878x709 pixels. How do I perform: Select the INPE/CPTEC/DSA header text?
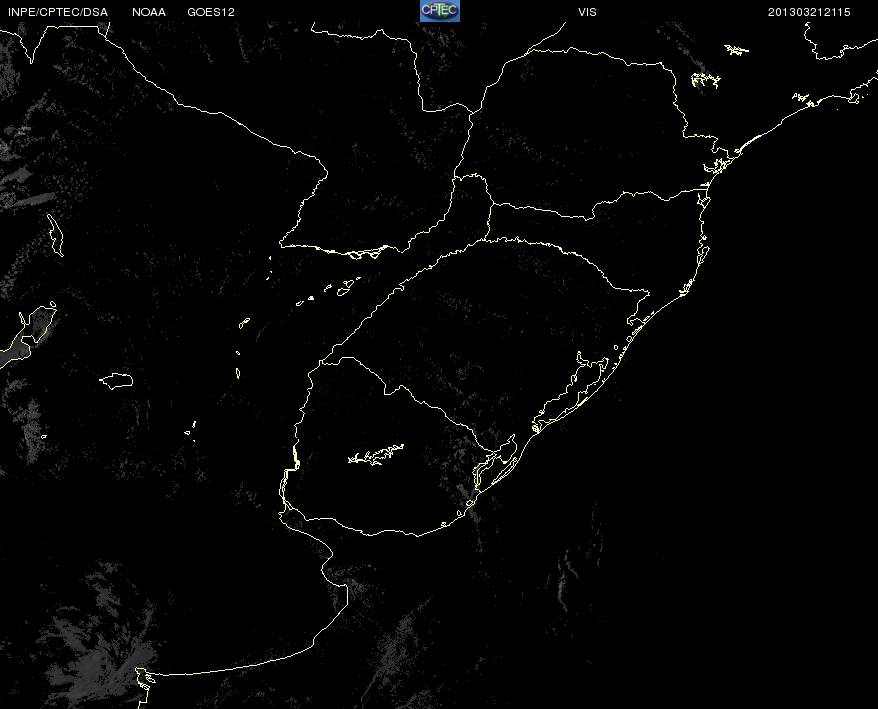pos(58,12)
